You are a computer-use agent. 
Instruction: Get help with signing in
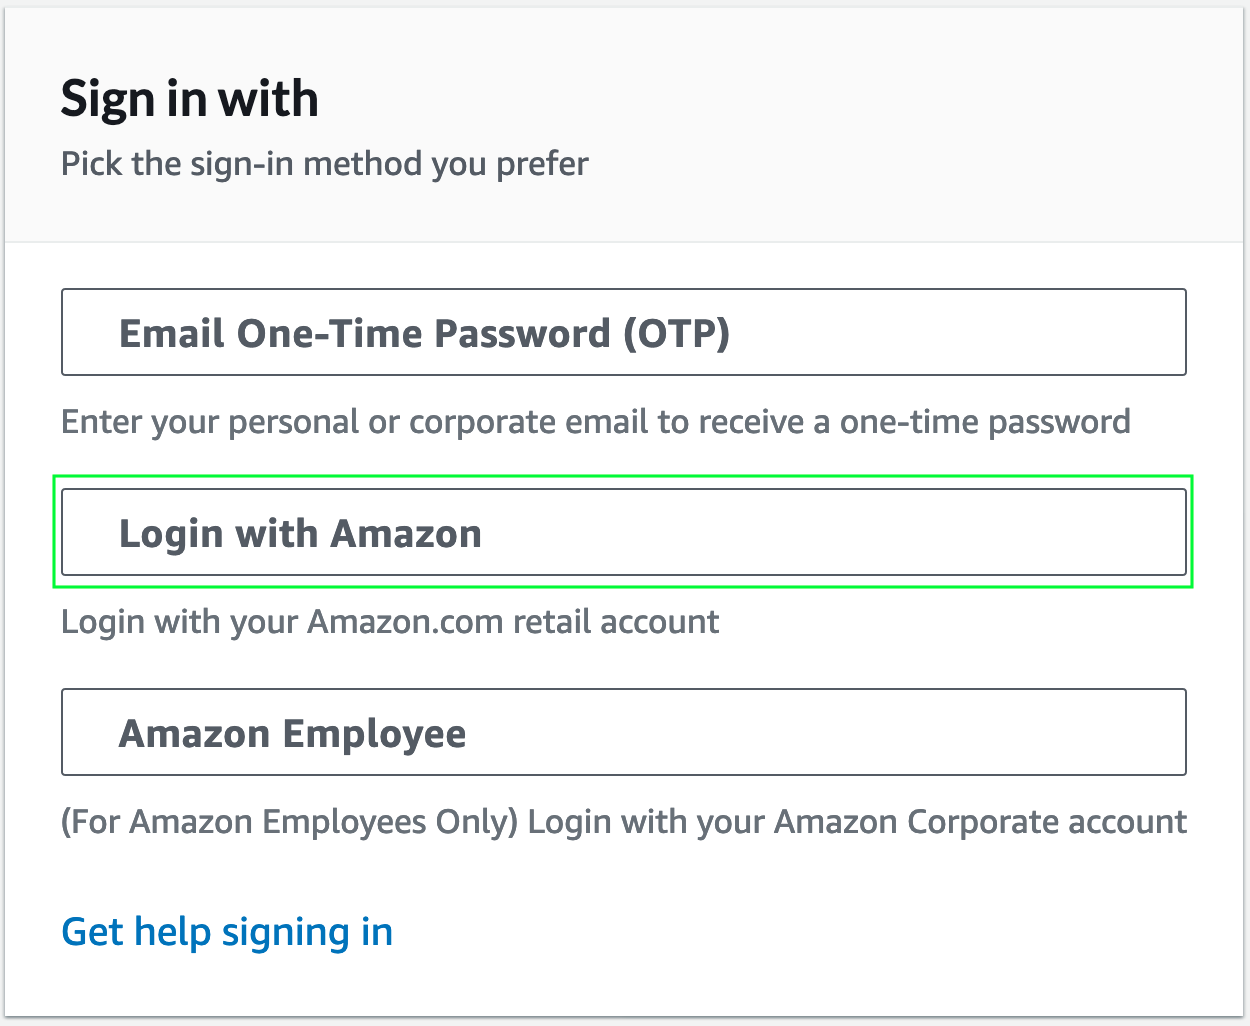click(227, 932)
